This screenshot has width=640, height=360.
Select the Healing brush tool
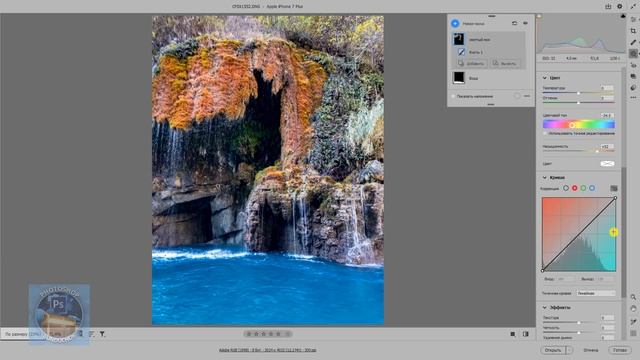[633, 42]
